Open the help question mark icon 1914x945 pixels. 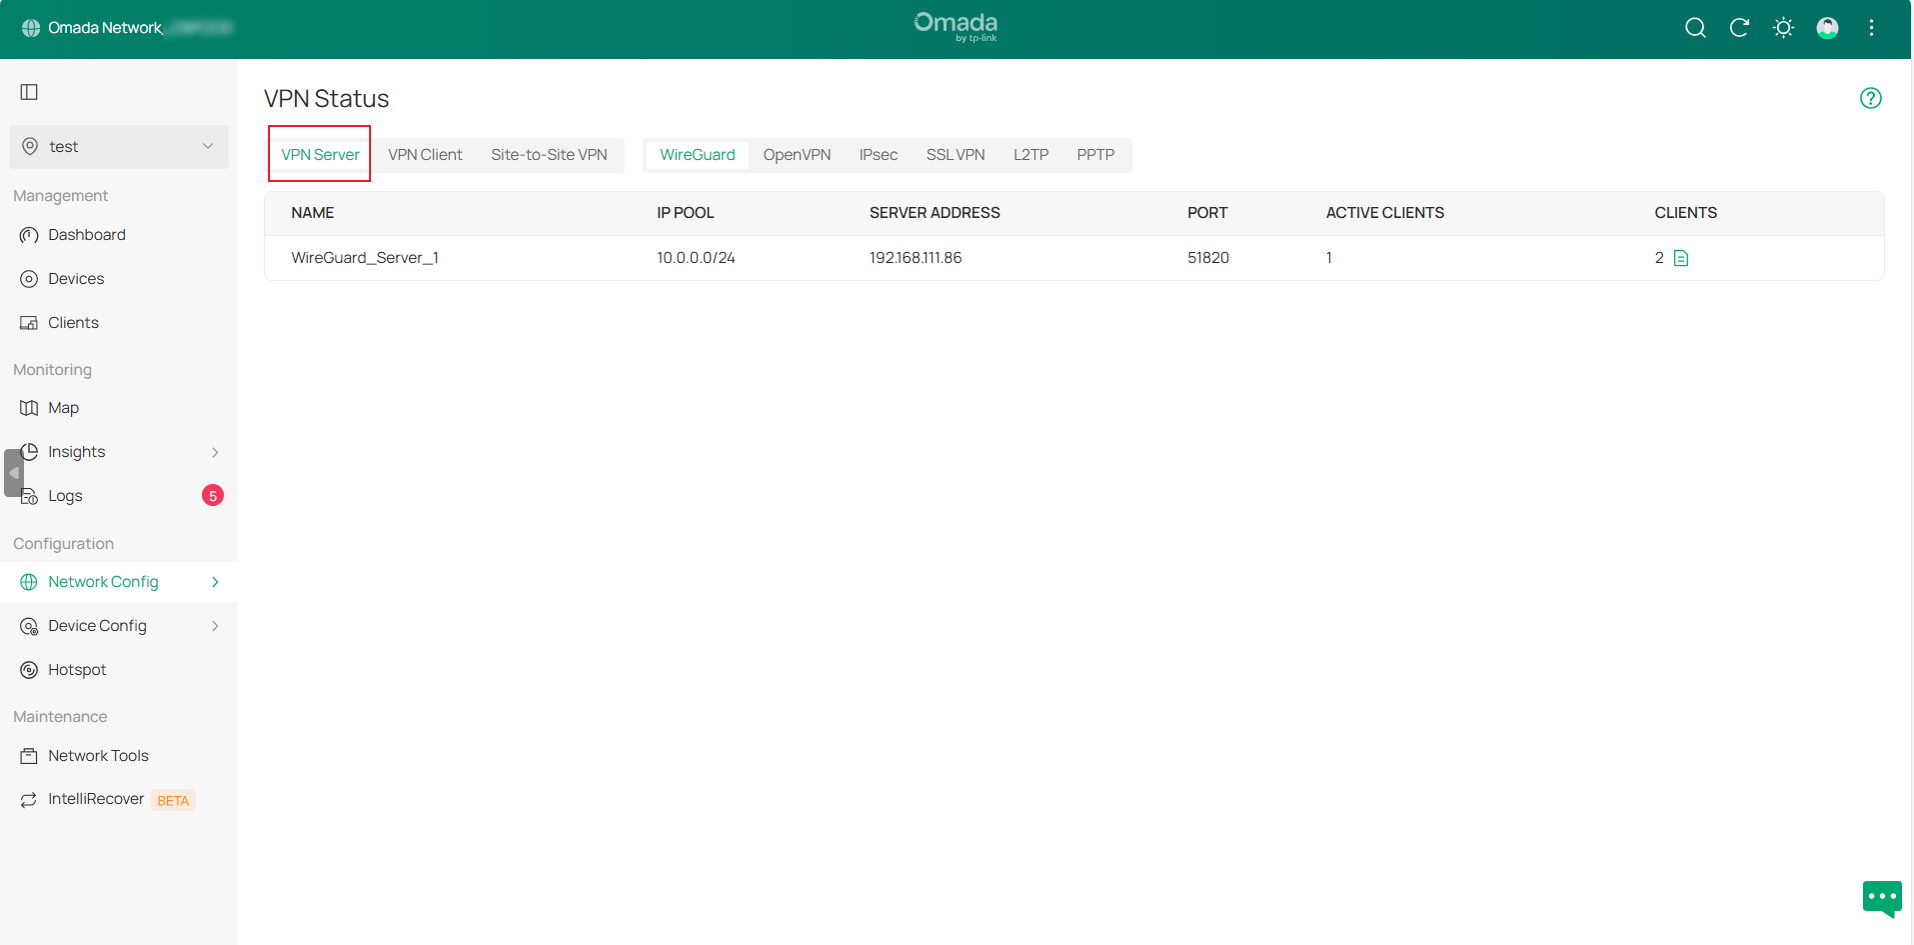tap(1871, 98)
